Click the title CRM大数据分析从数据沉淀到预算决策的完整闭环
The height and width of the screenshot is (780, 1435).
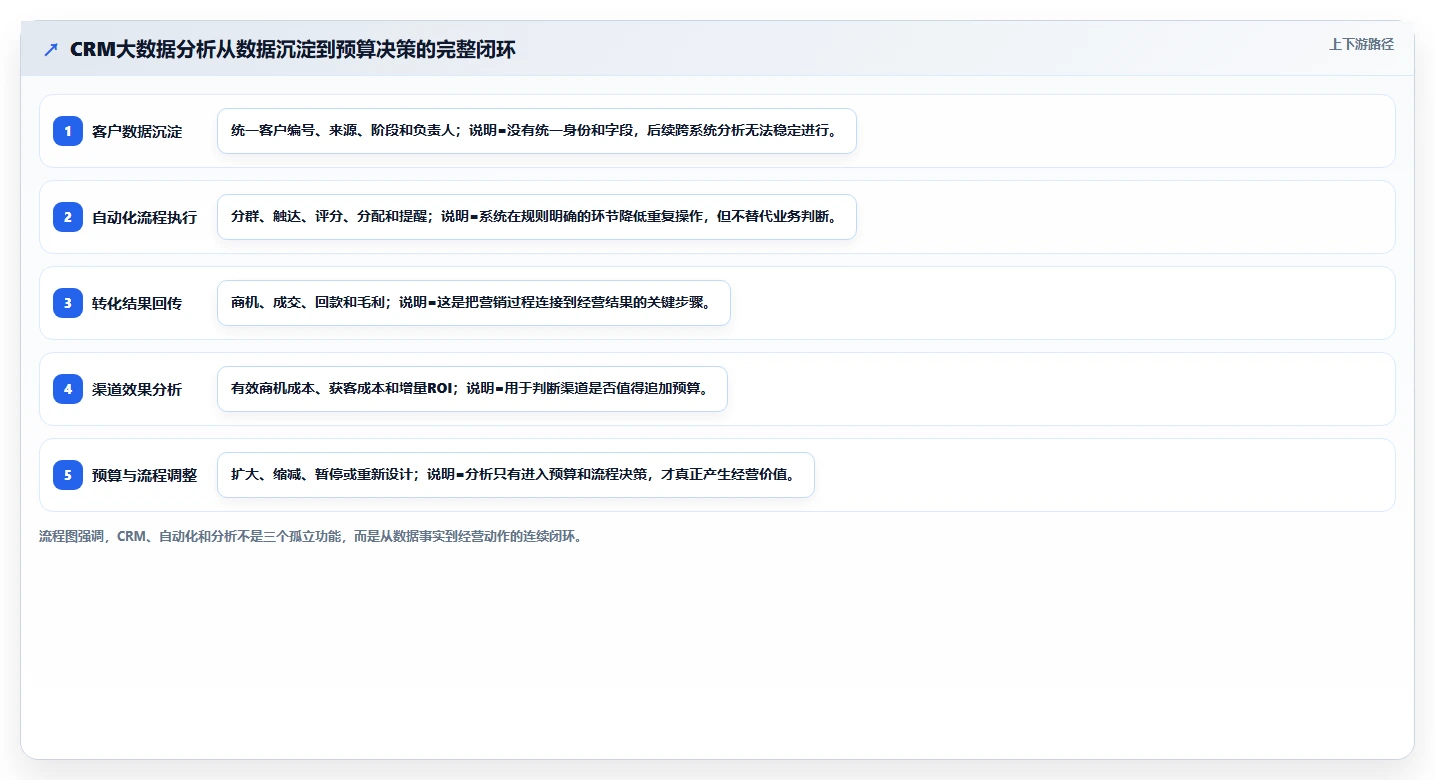[x=293, y=50]
